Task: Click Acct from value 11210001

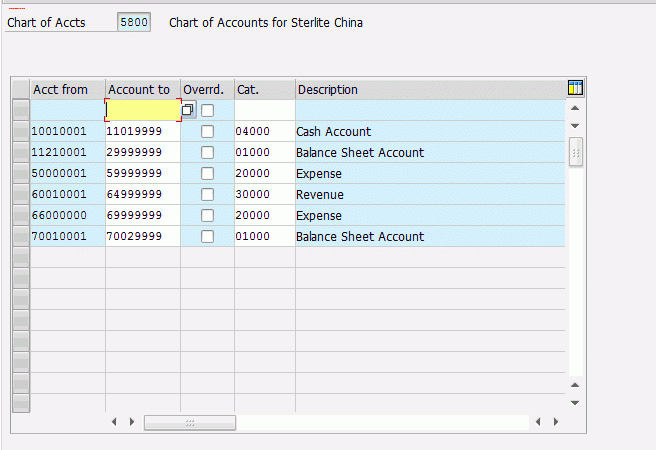Action: (59, 152)
